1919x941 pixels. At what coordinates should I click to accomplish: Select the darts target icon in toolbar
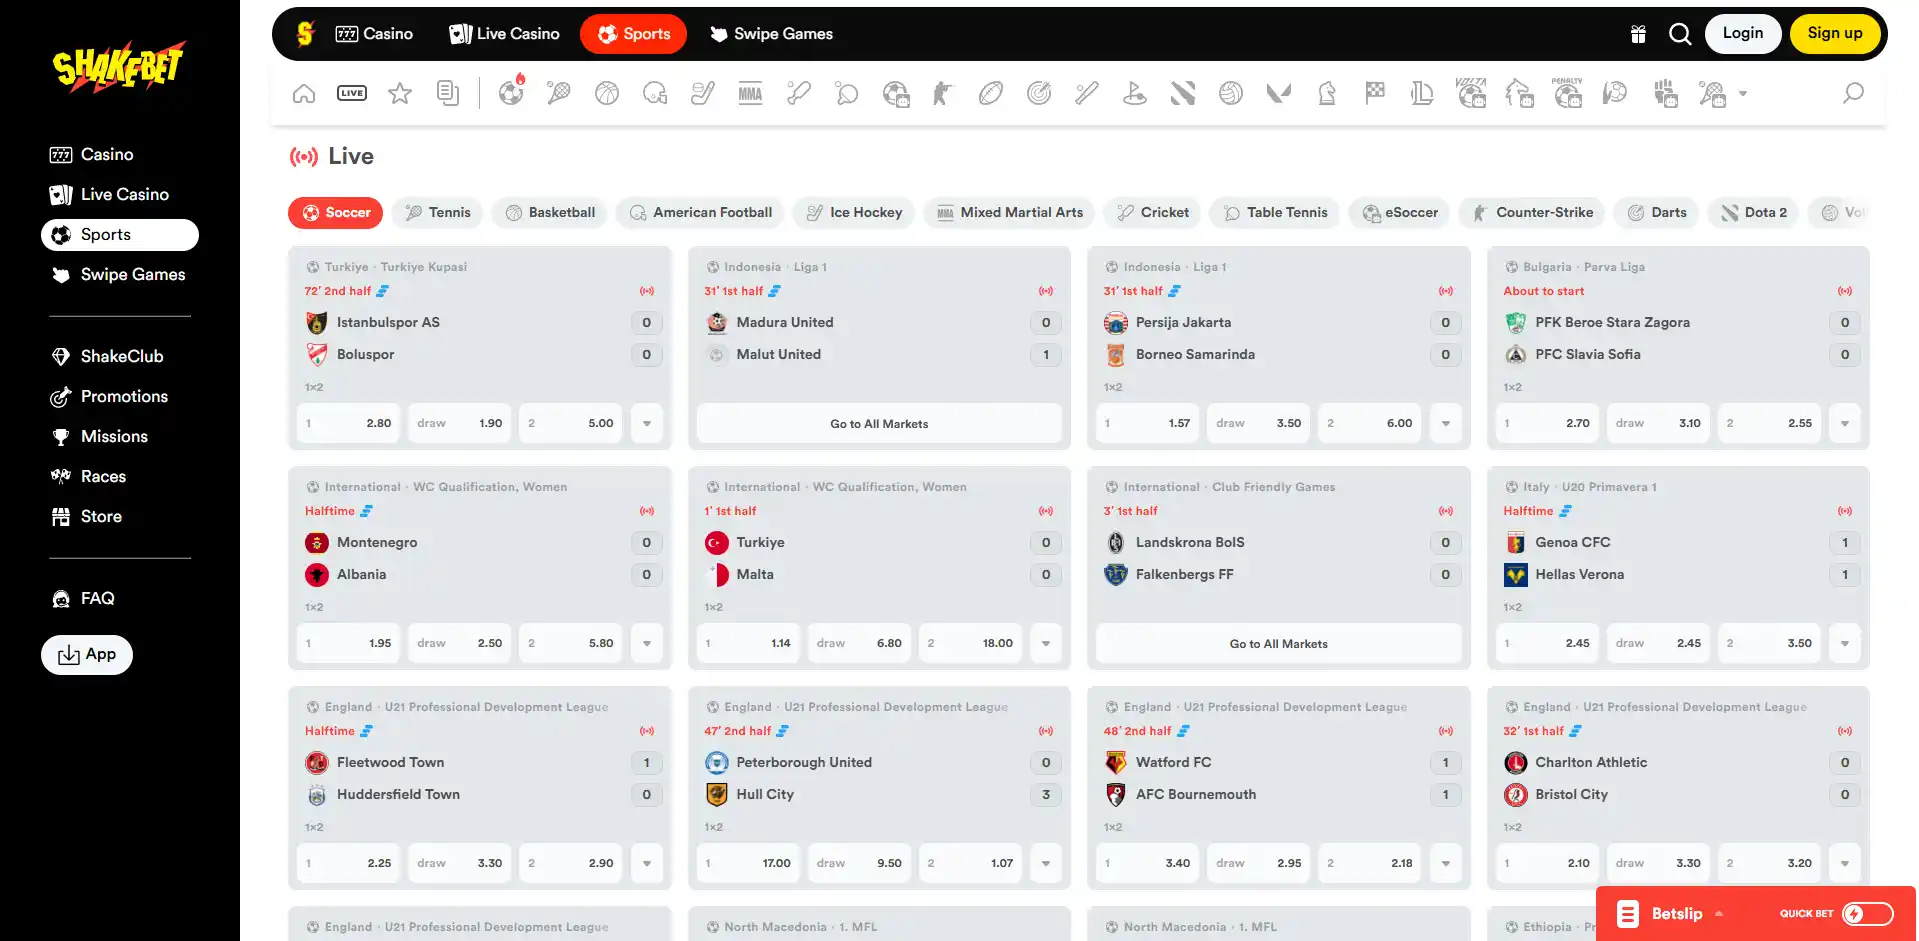point(1039,94)
